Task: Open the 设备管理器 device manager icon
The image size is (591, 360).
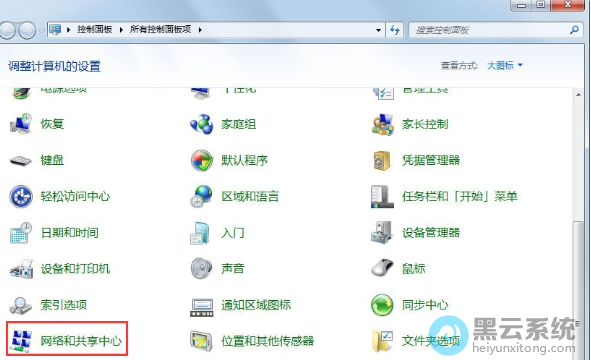Action: (x=382, y=232)
